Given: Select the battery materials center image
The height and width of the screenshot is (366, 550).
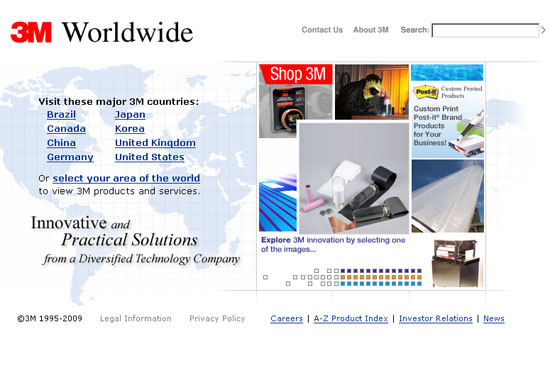Looking at the screenshot, I should pyautogui.click(x=354, y=178).
